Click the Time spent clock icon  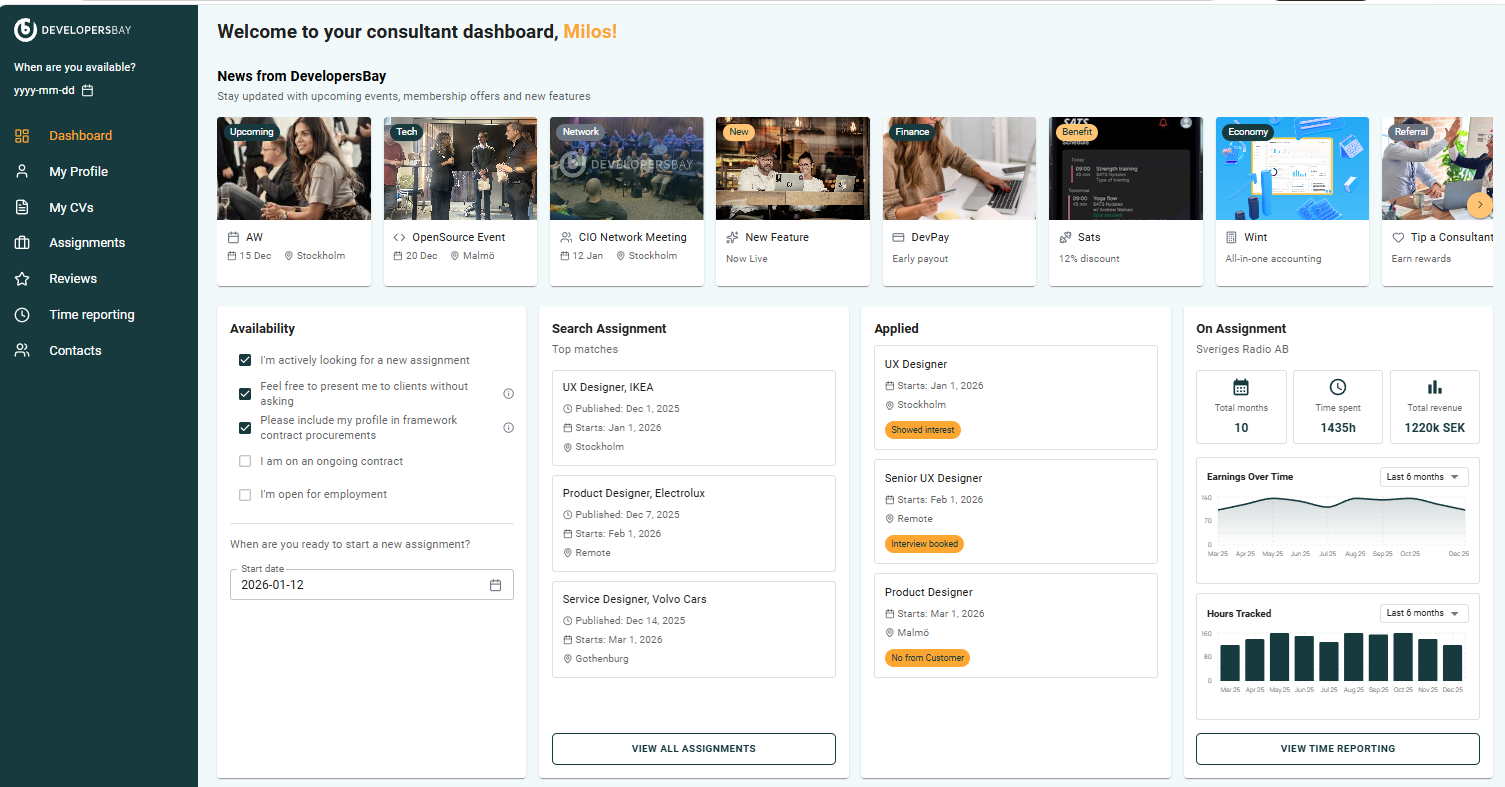tap(1338, 387)
